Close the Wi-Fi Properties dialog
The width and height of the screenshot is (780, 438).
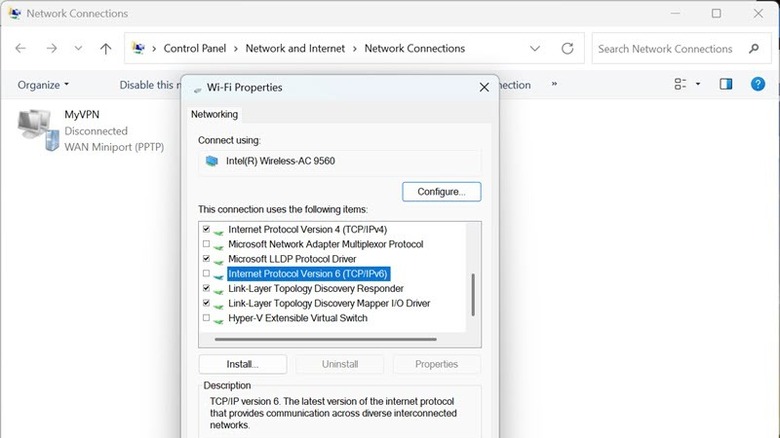tap(484, 87)
